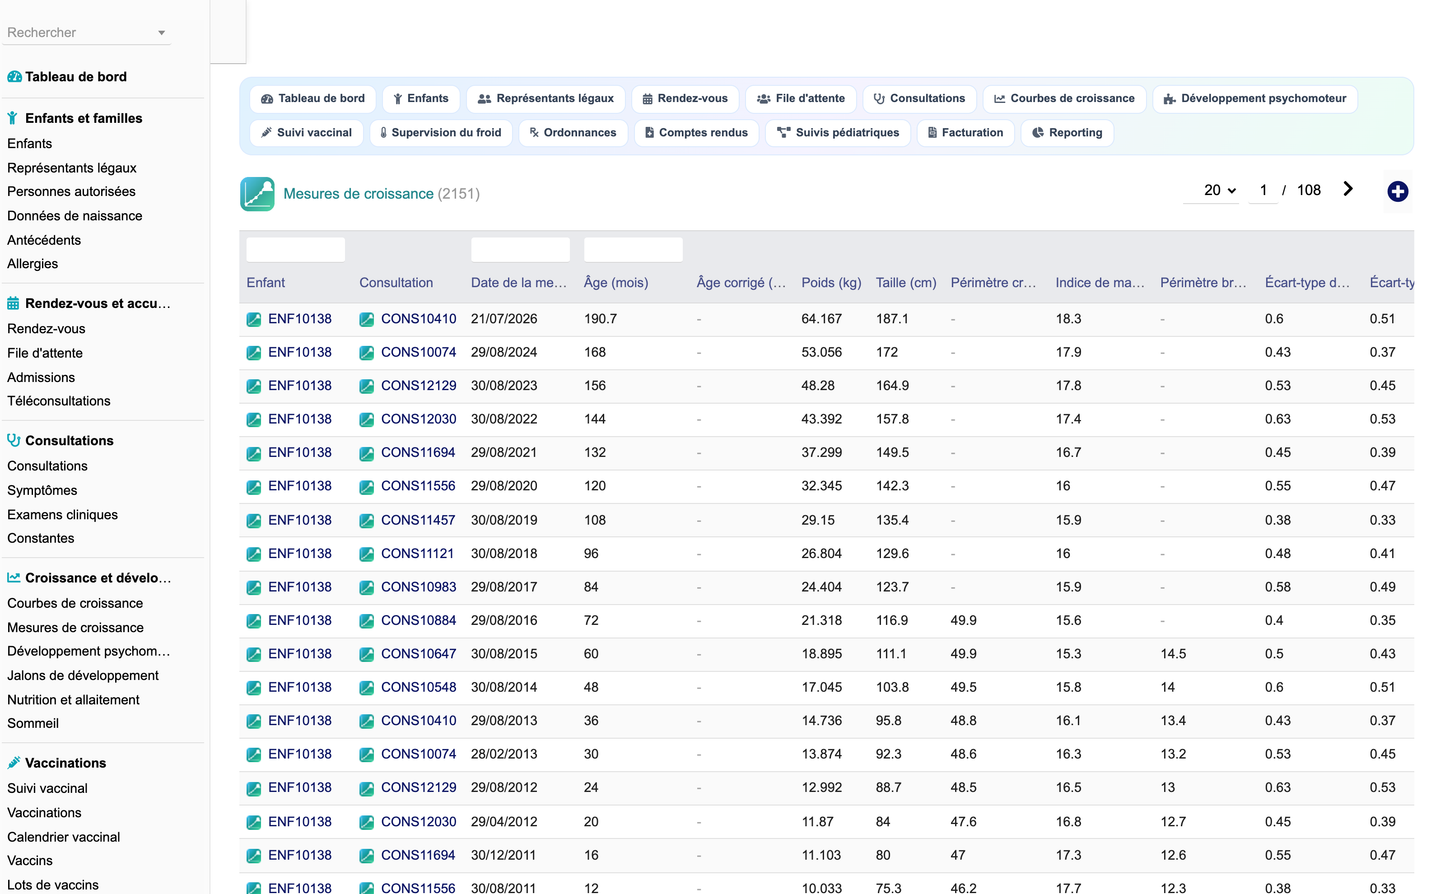
Task: Click consultation icon next to CONS10983
Action: 367,588
